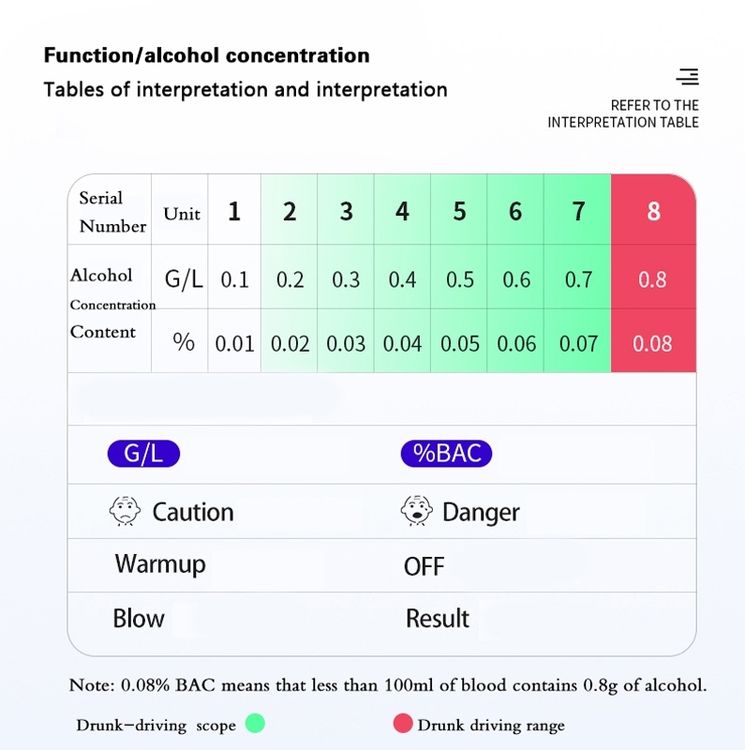Click the red drunk driving range dot
Image resolution: width=745 pixels, height=750 pixels.
click(403, 723)
